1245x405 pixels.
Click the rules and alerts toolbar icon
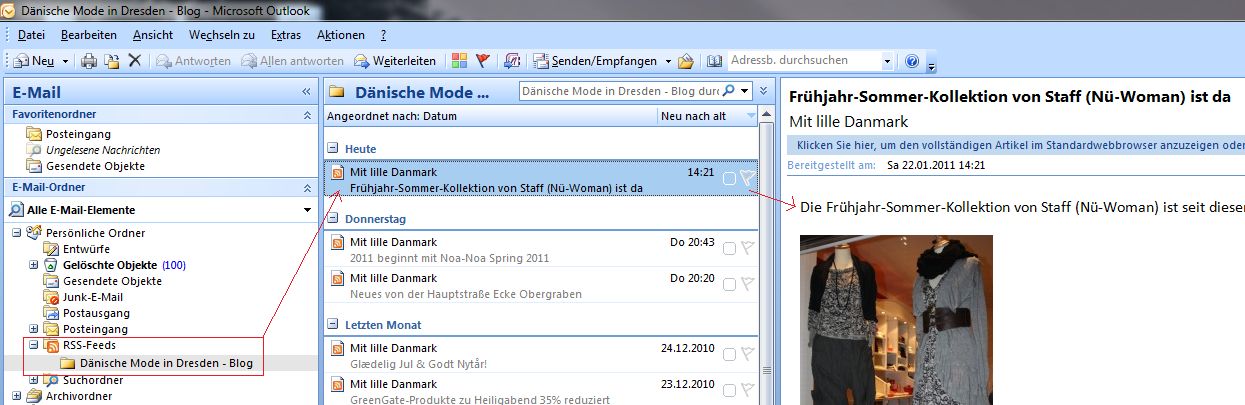513,61
